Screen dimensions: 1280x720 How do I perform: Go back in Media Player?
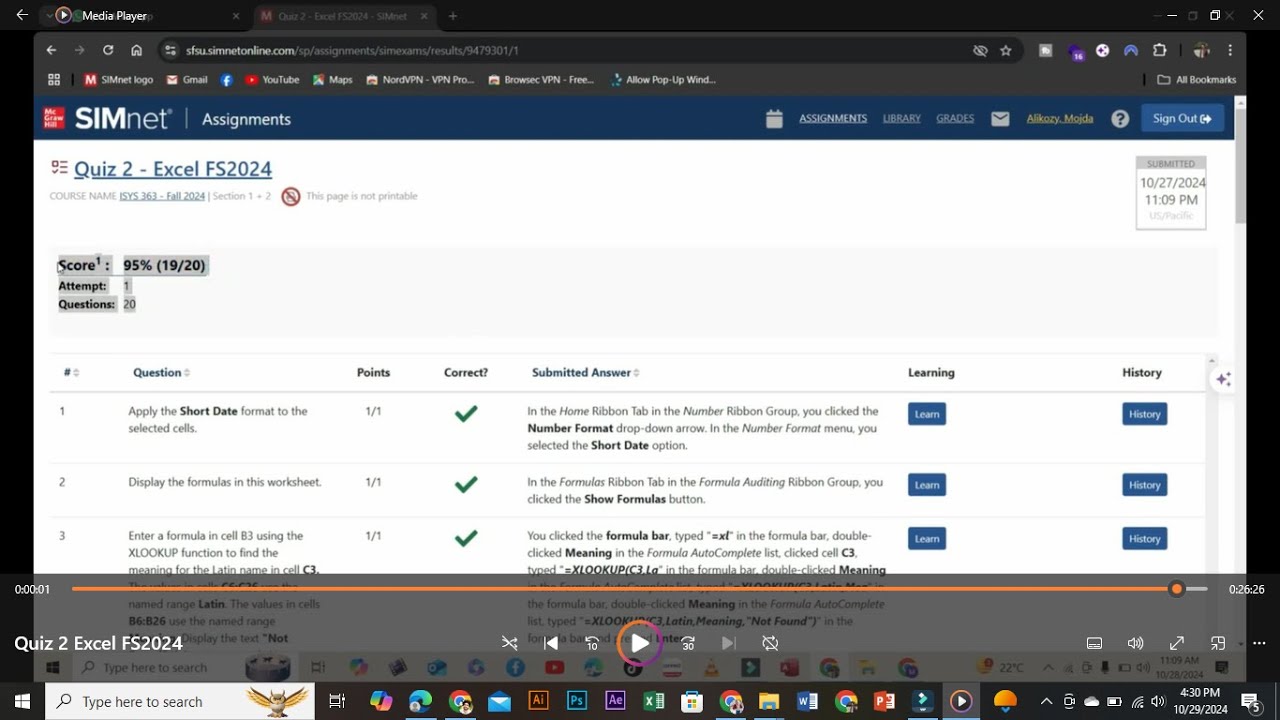(x=22, y=15)
